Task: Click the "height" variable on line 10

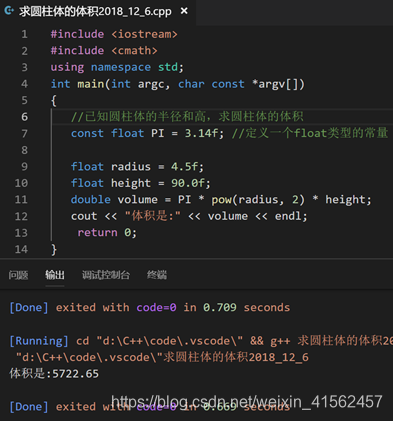Action: coord(131,183)
